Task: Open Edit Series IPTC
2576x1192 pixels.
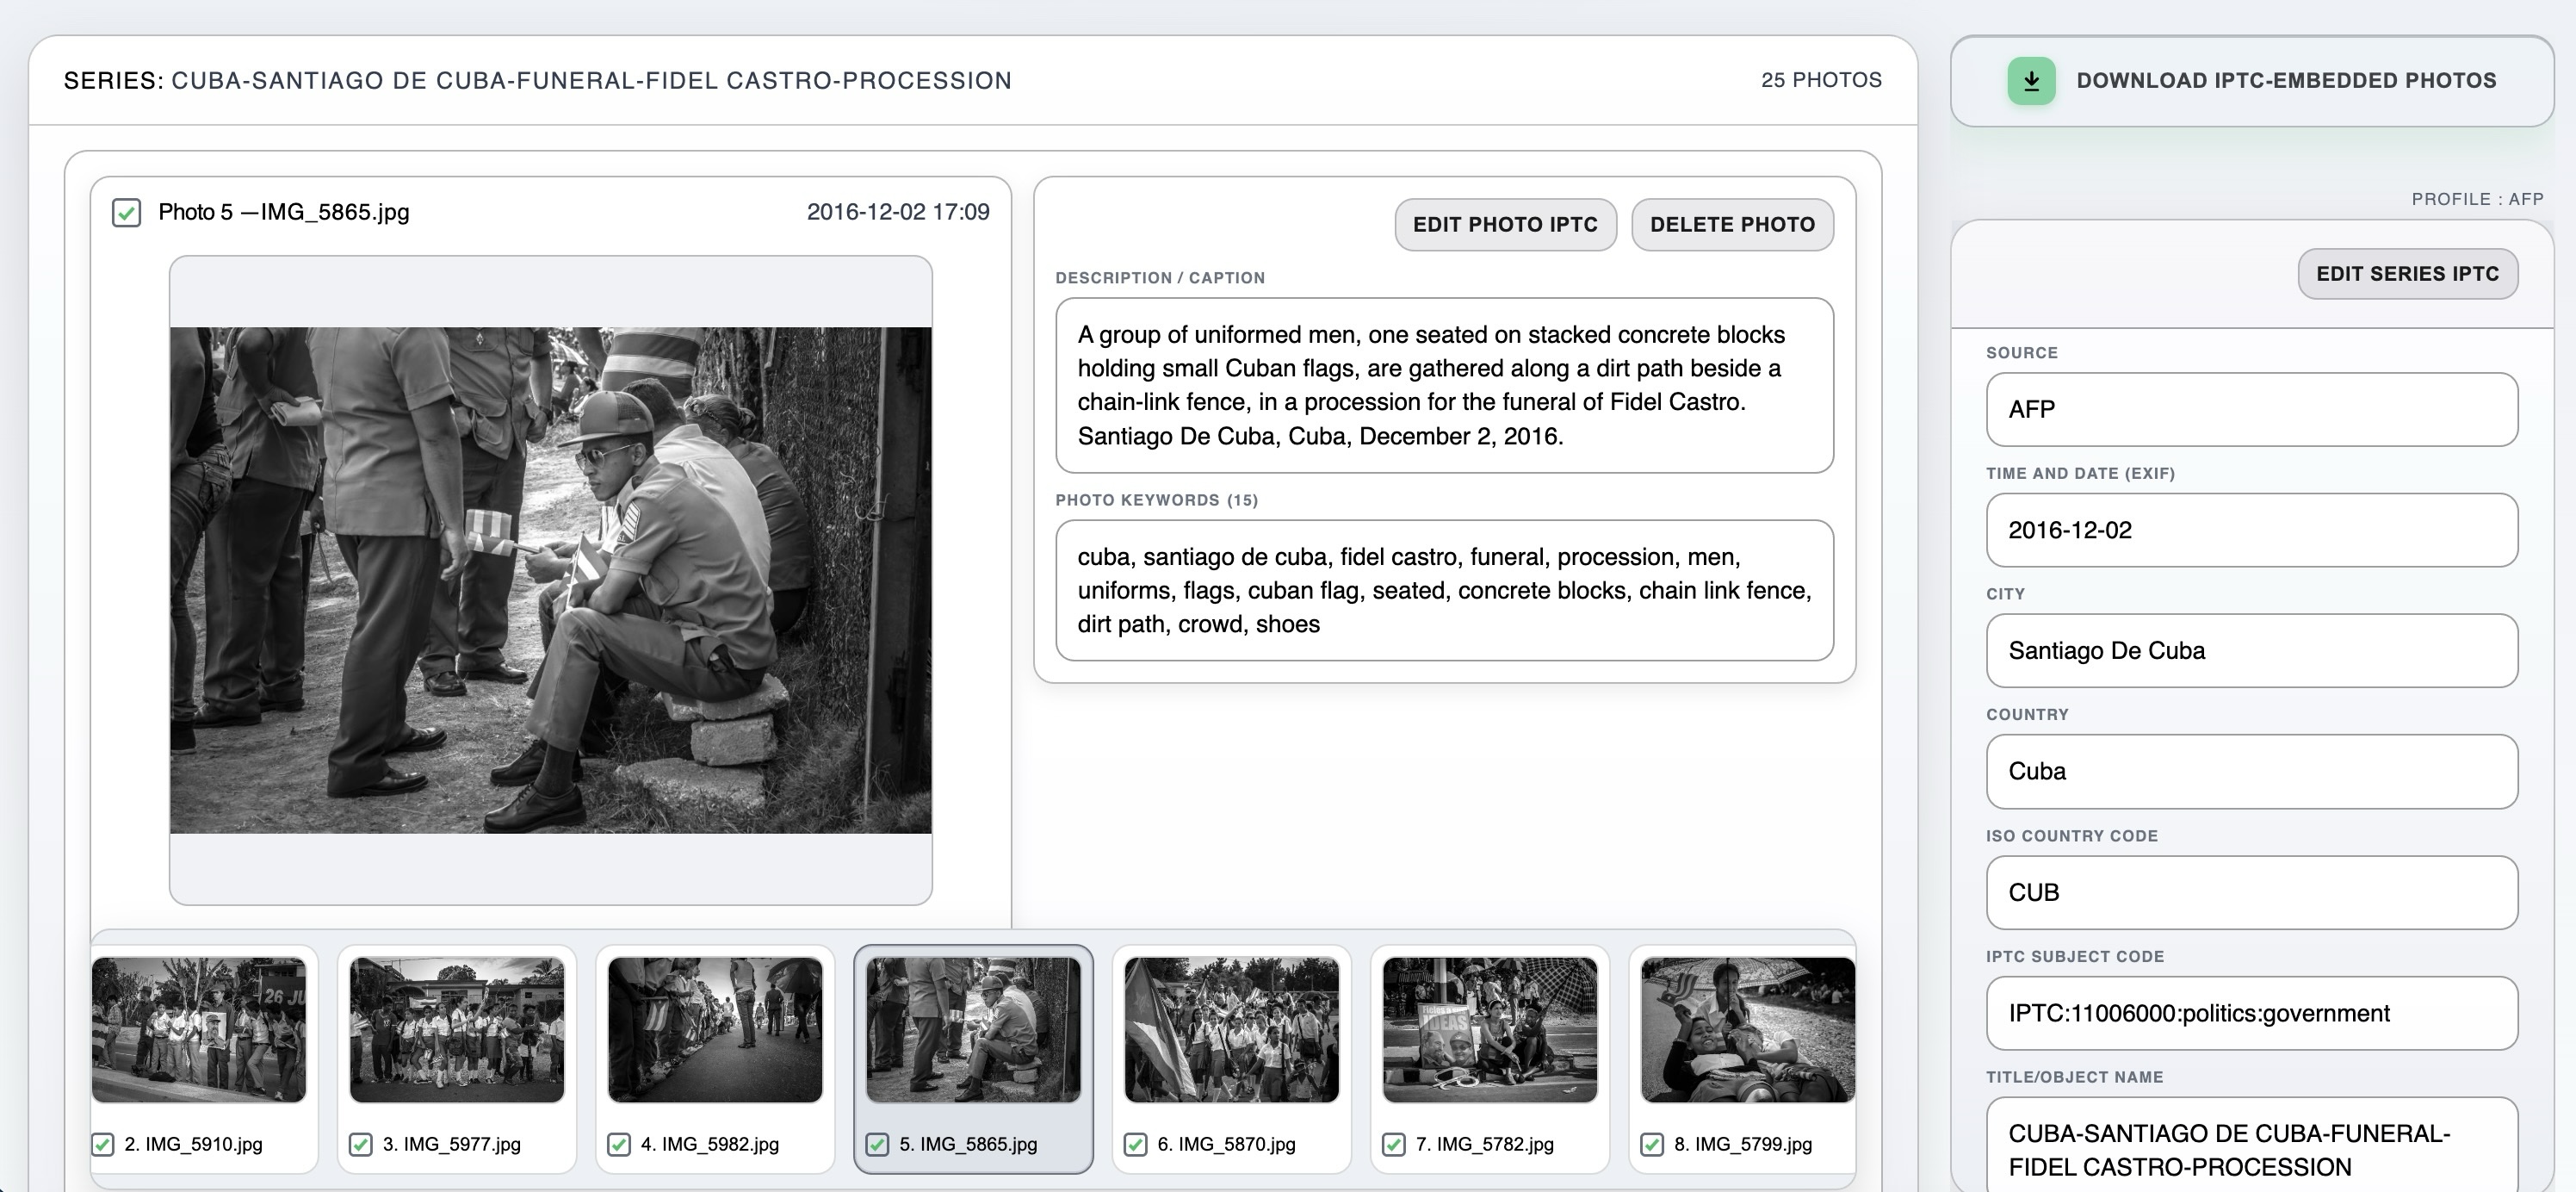Action: click(2407, 274)
